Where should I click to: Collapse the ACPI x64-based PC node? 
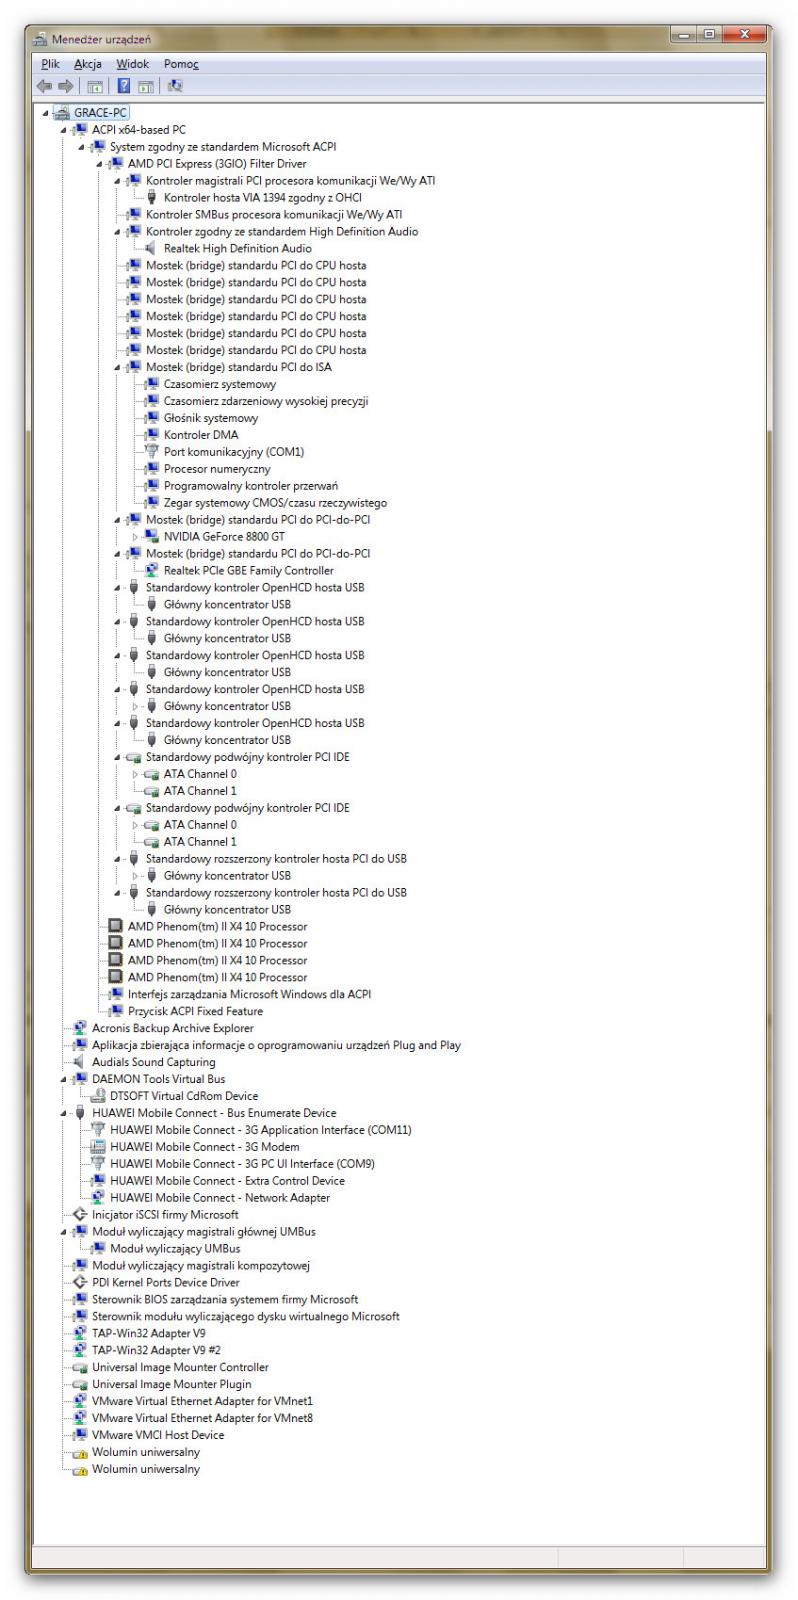point(64,130)
